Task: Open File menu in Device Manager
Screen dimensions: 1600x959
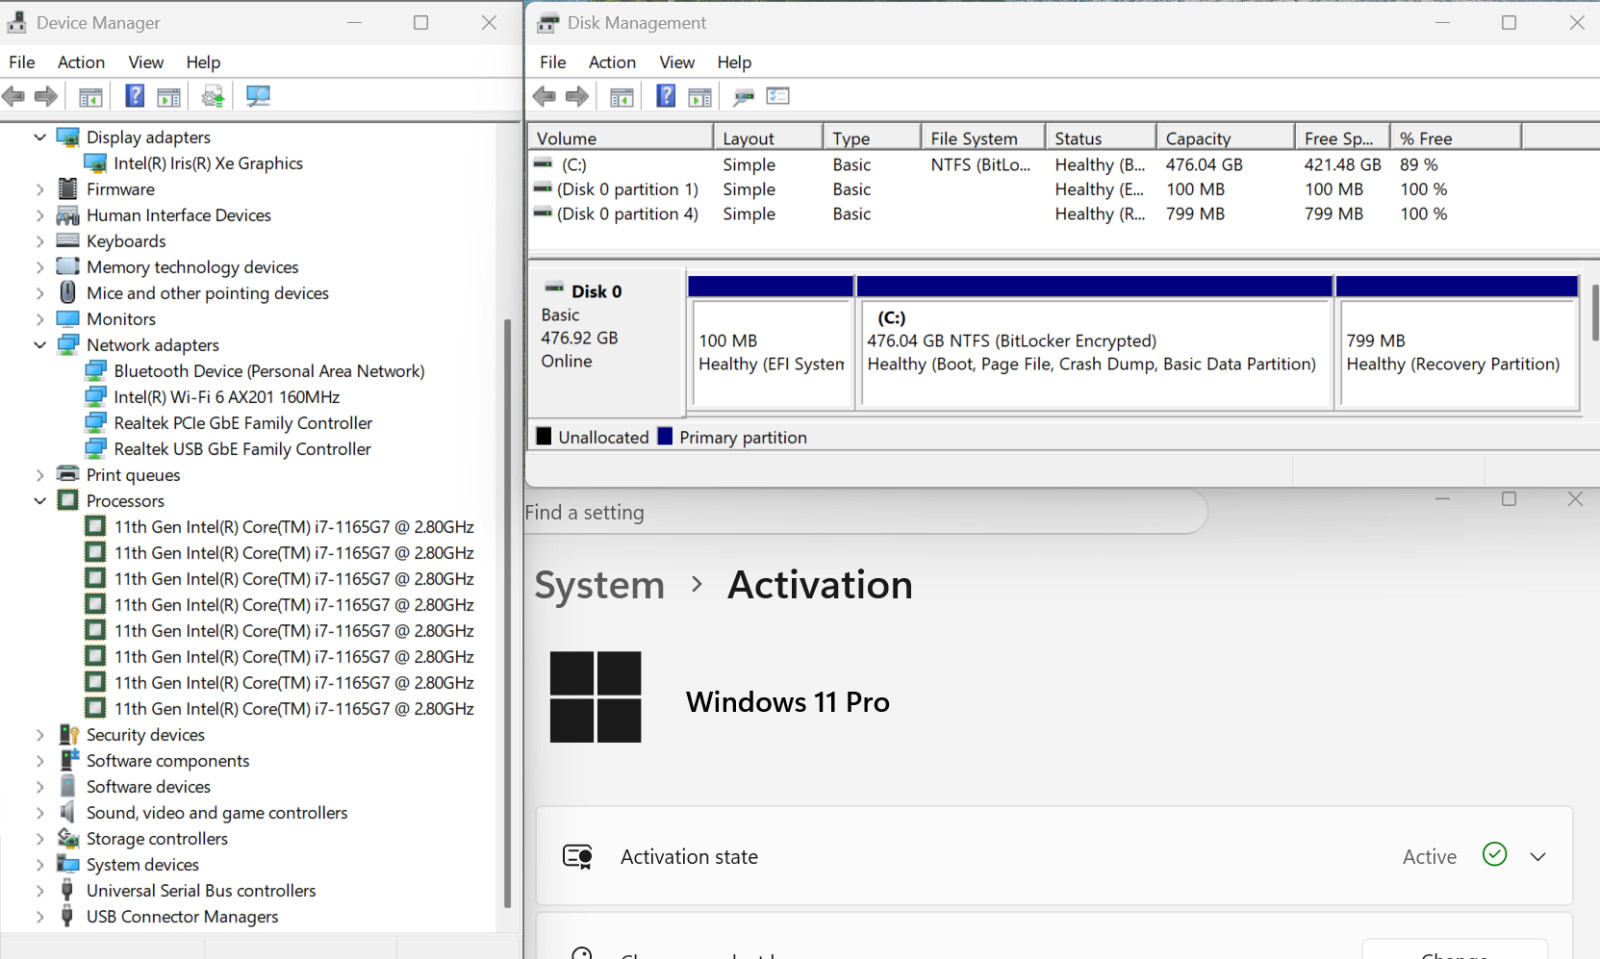Action: point(22,62)
